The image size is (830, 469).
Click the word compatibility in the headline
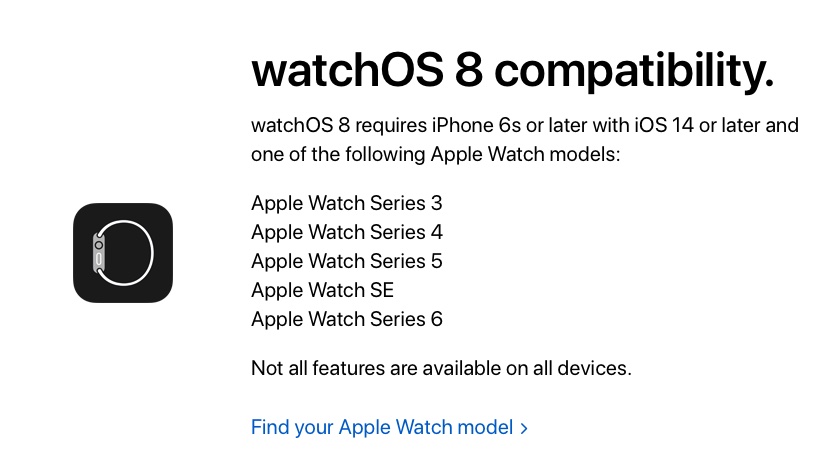pyautogui.click(x=634, y=72)
